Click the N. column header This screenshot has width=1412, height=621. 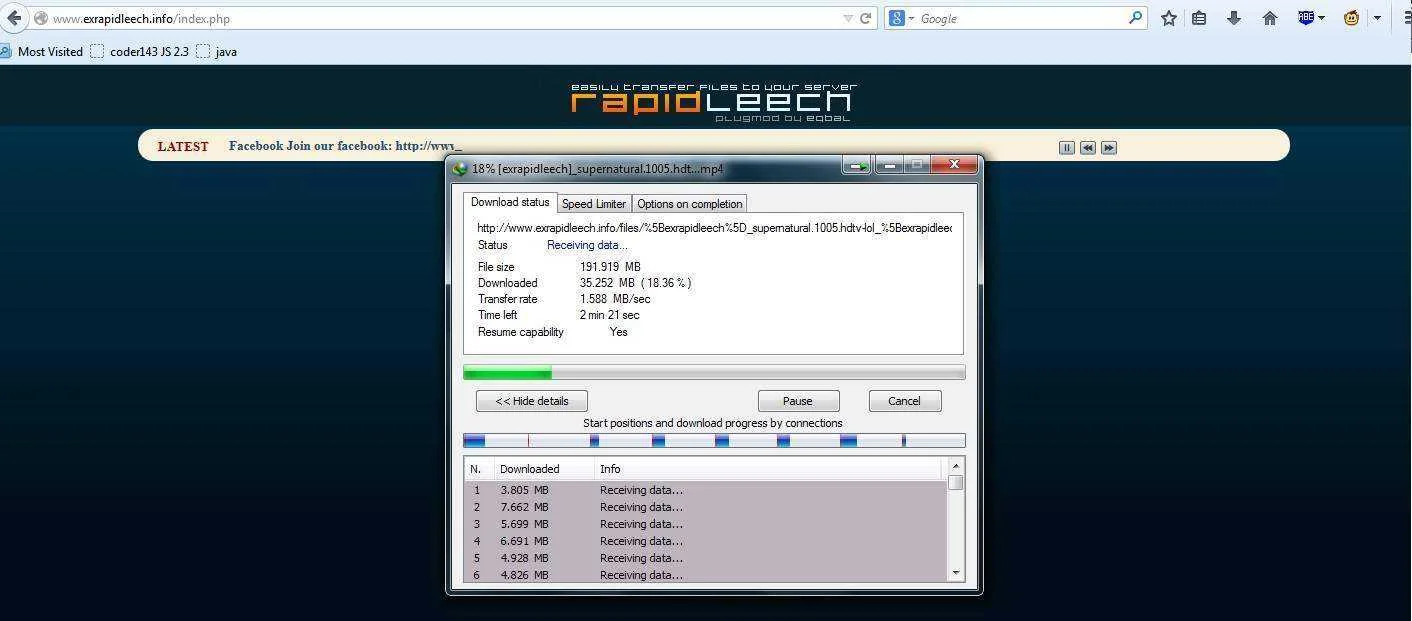click(x=479, y=469)
